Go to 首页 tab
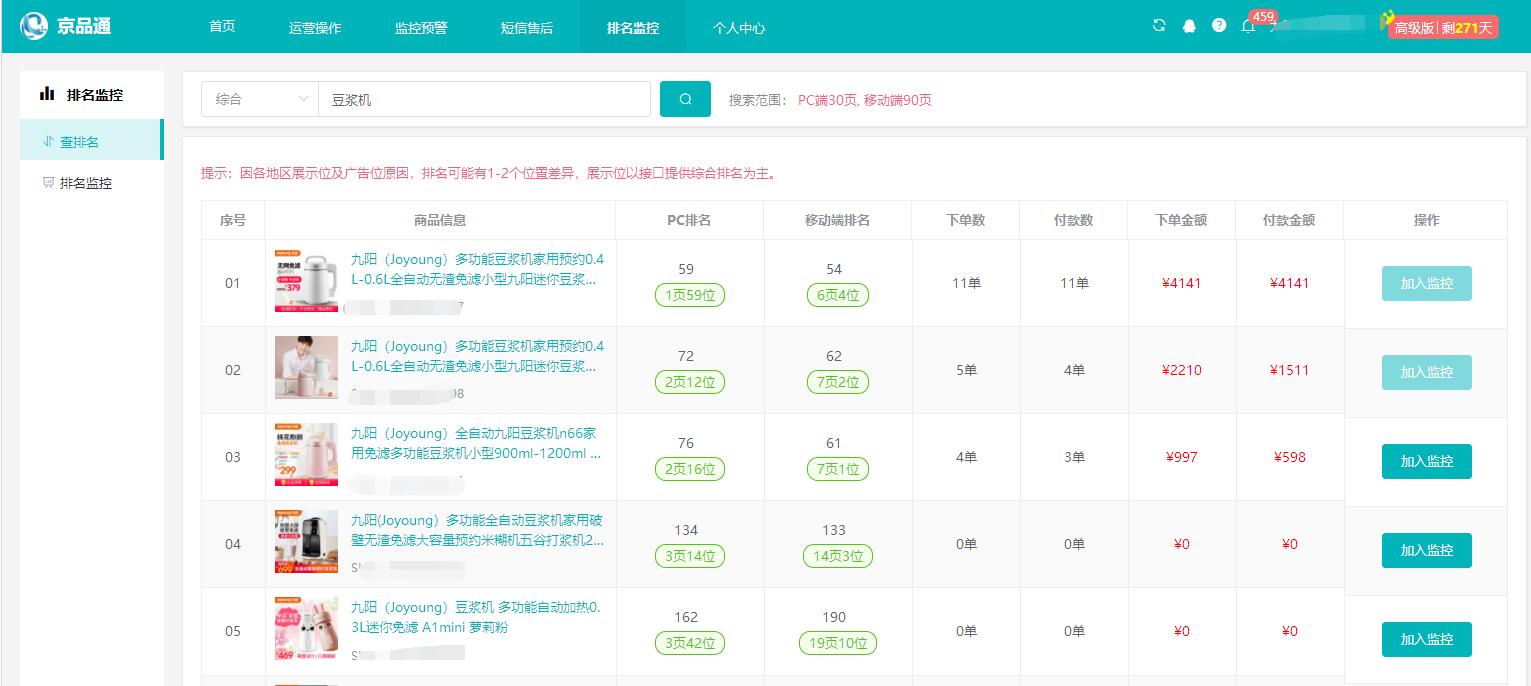 (222, 26)
